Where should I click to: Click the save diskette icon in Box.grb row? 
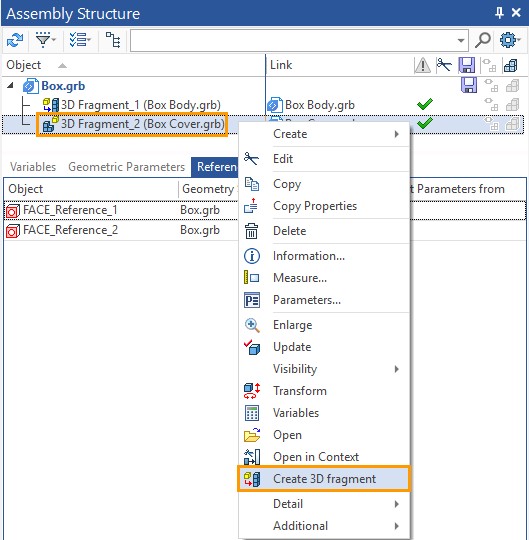click(469, 85)
